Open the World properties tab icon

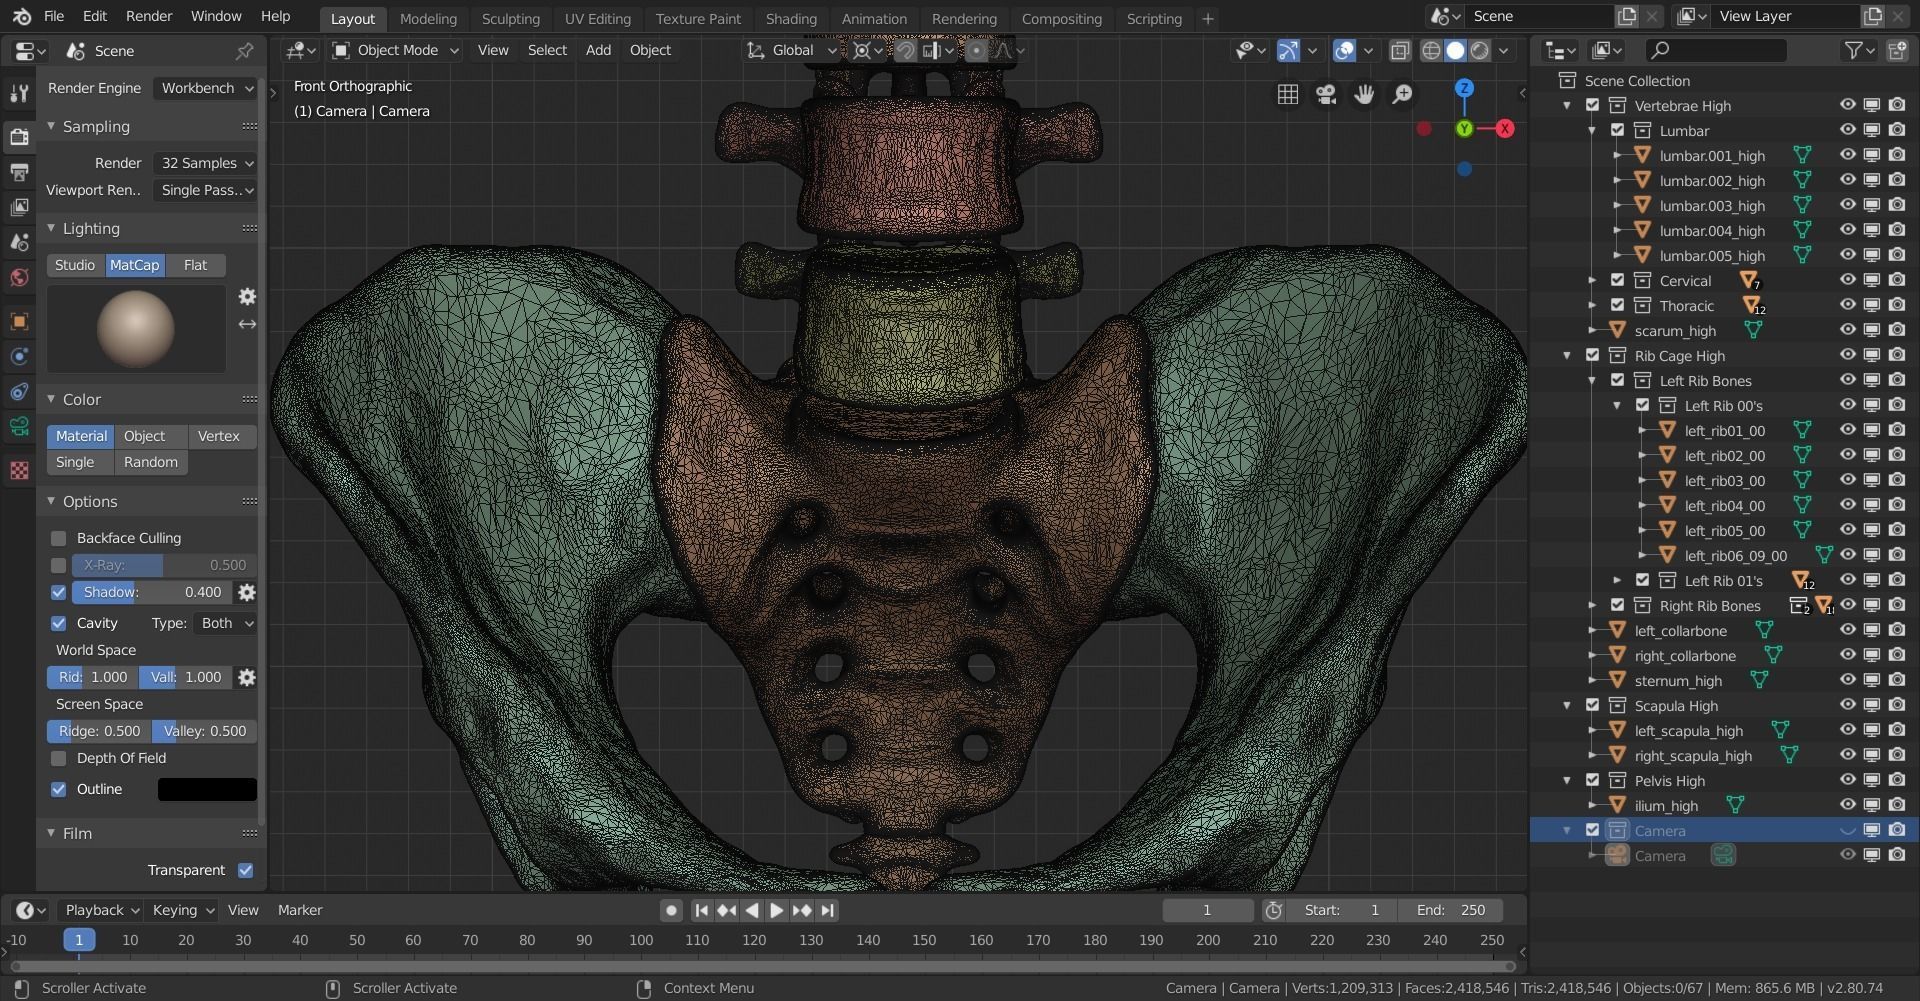(x=18, y=278)
